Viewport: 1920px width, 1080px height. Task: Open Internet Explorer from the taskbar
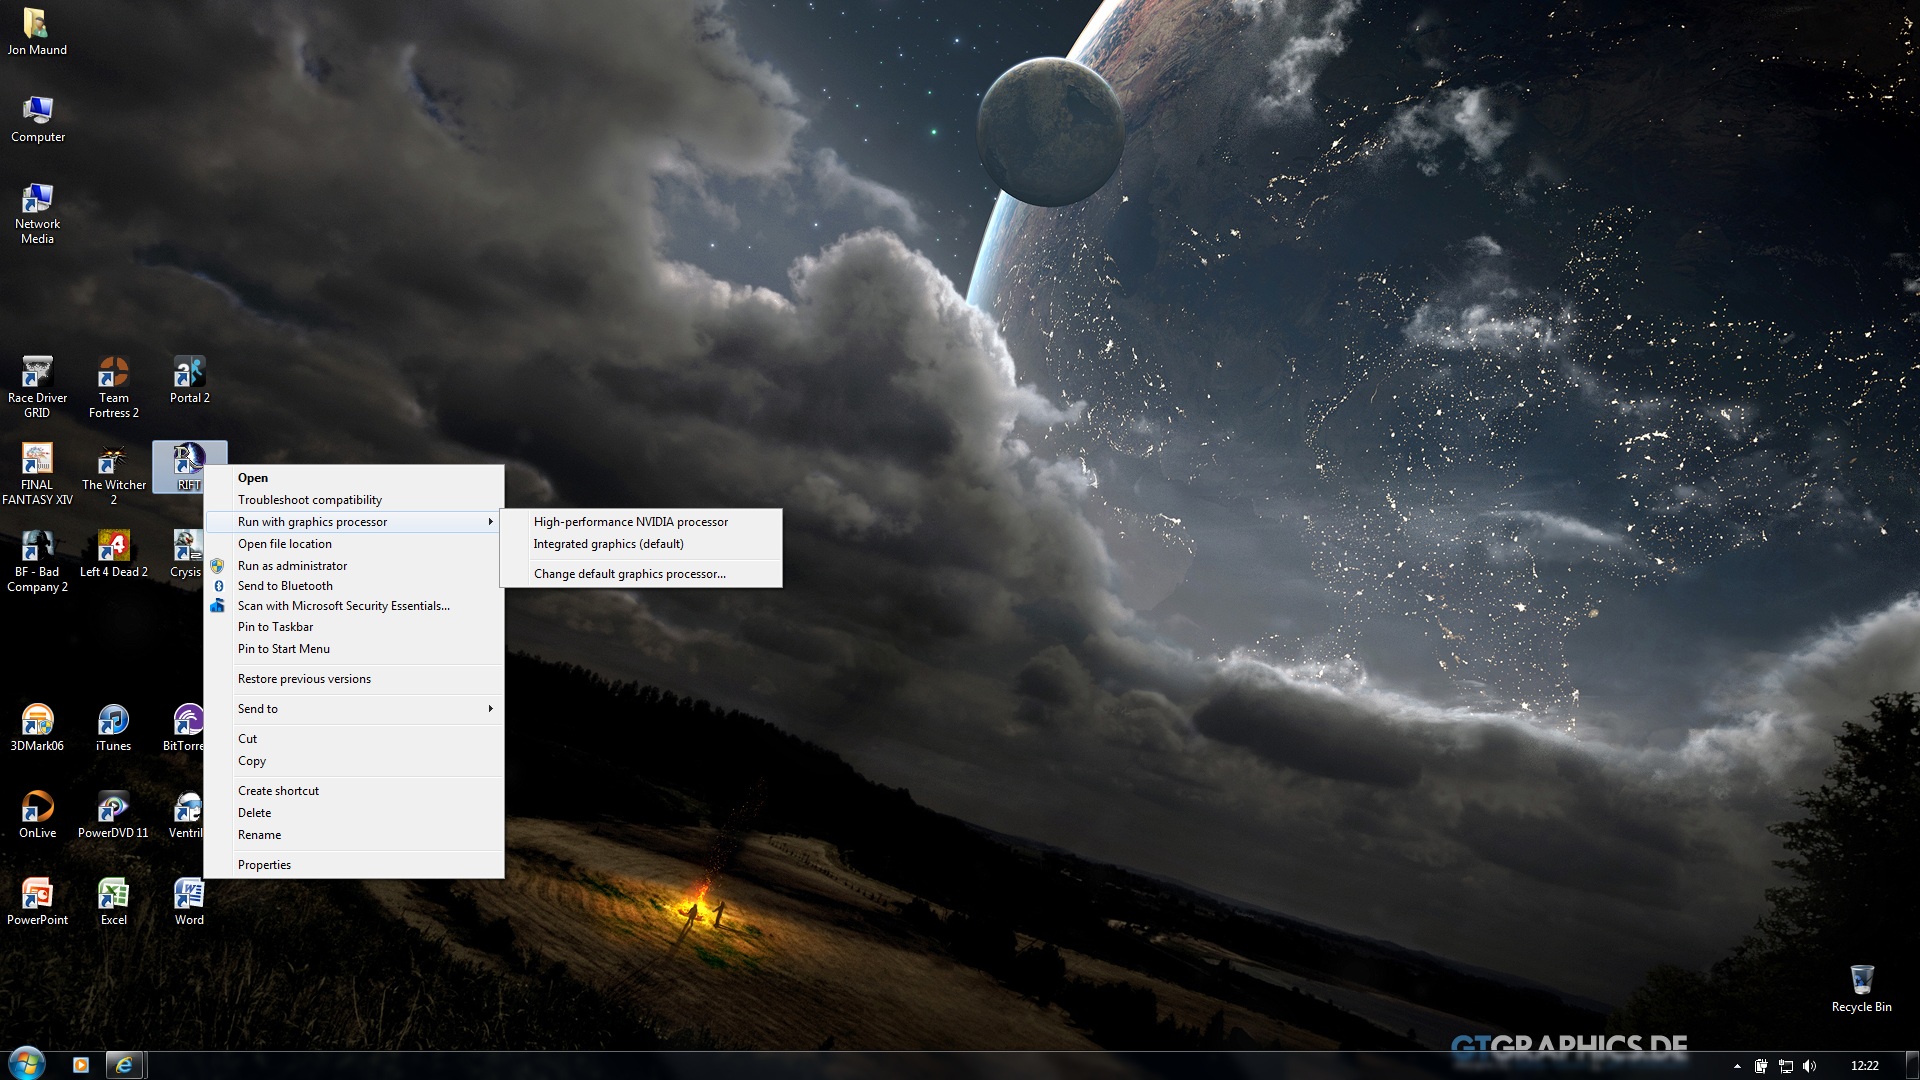(x=124, y=1065)
